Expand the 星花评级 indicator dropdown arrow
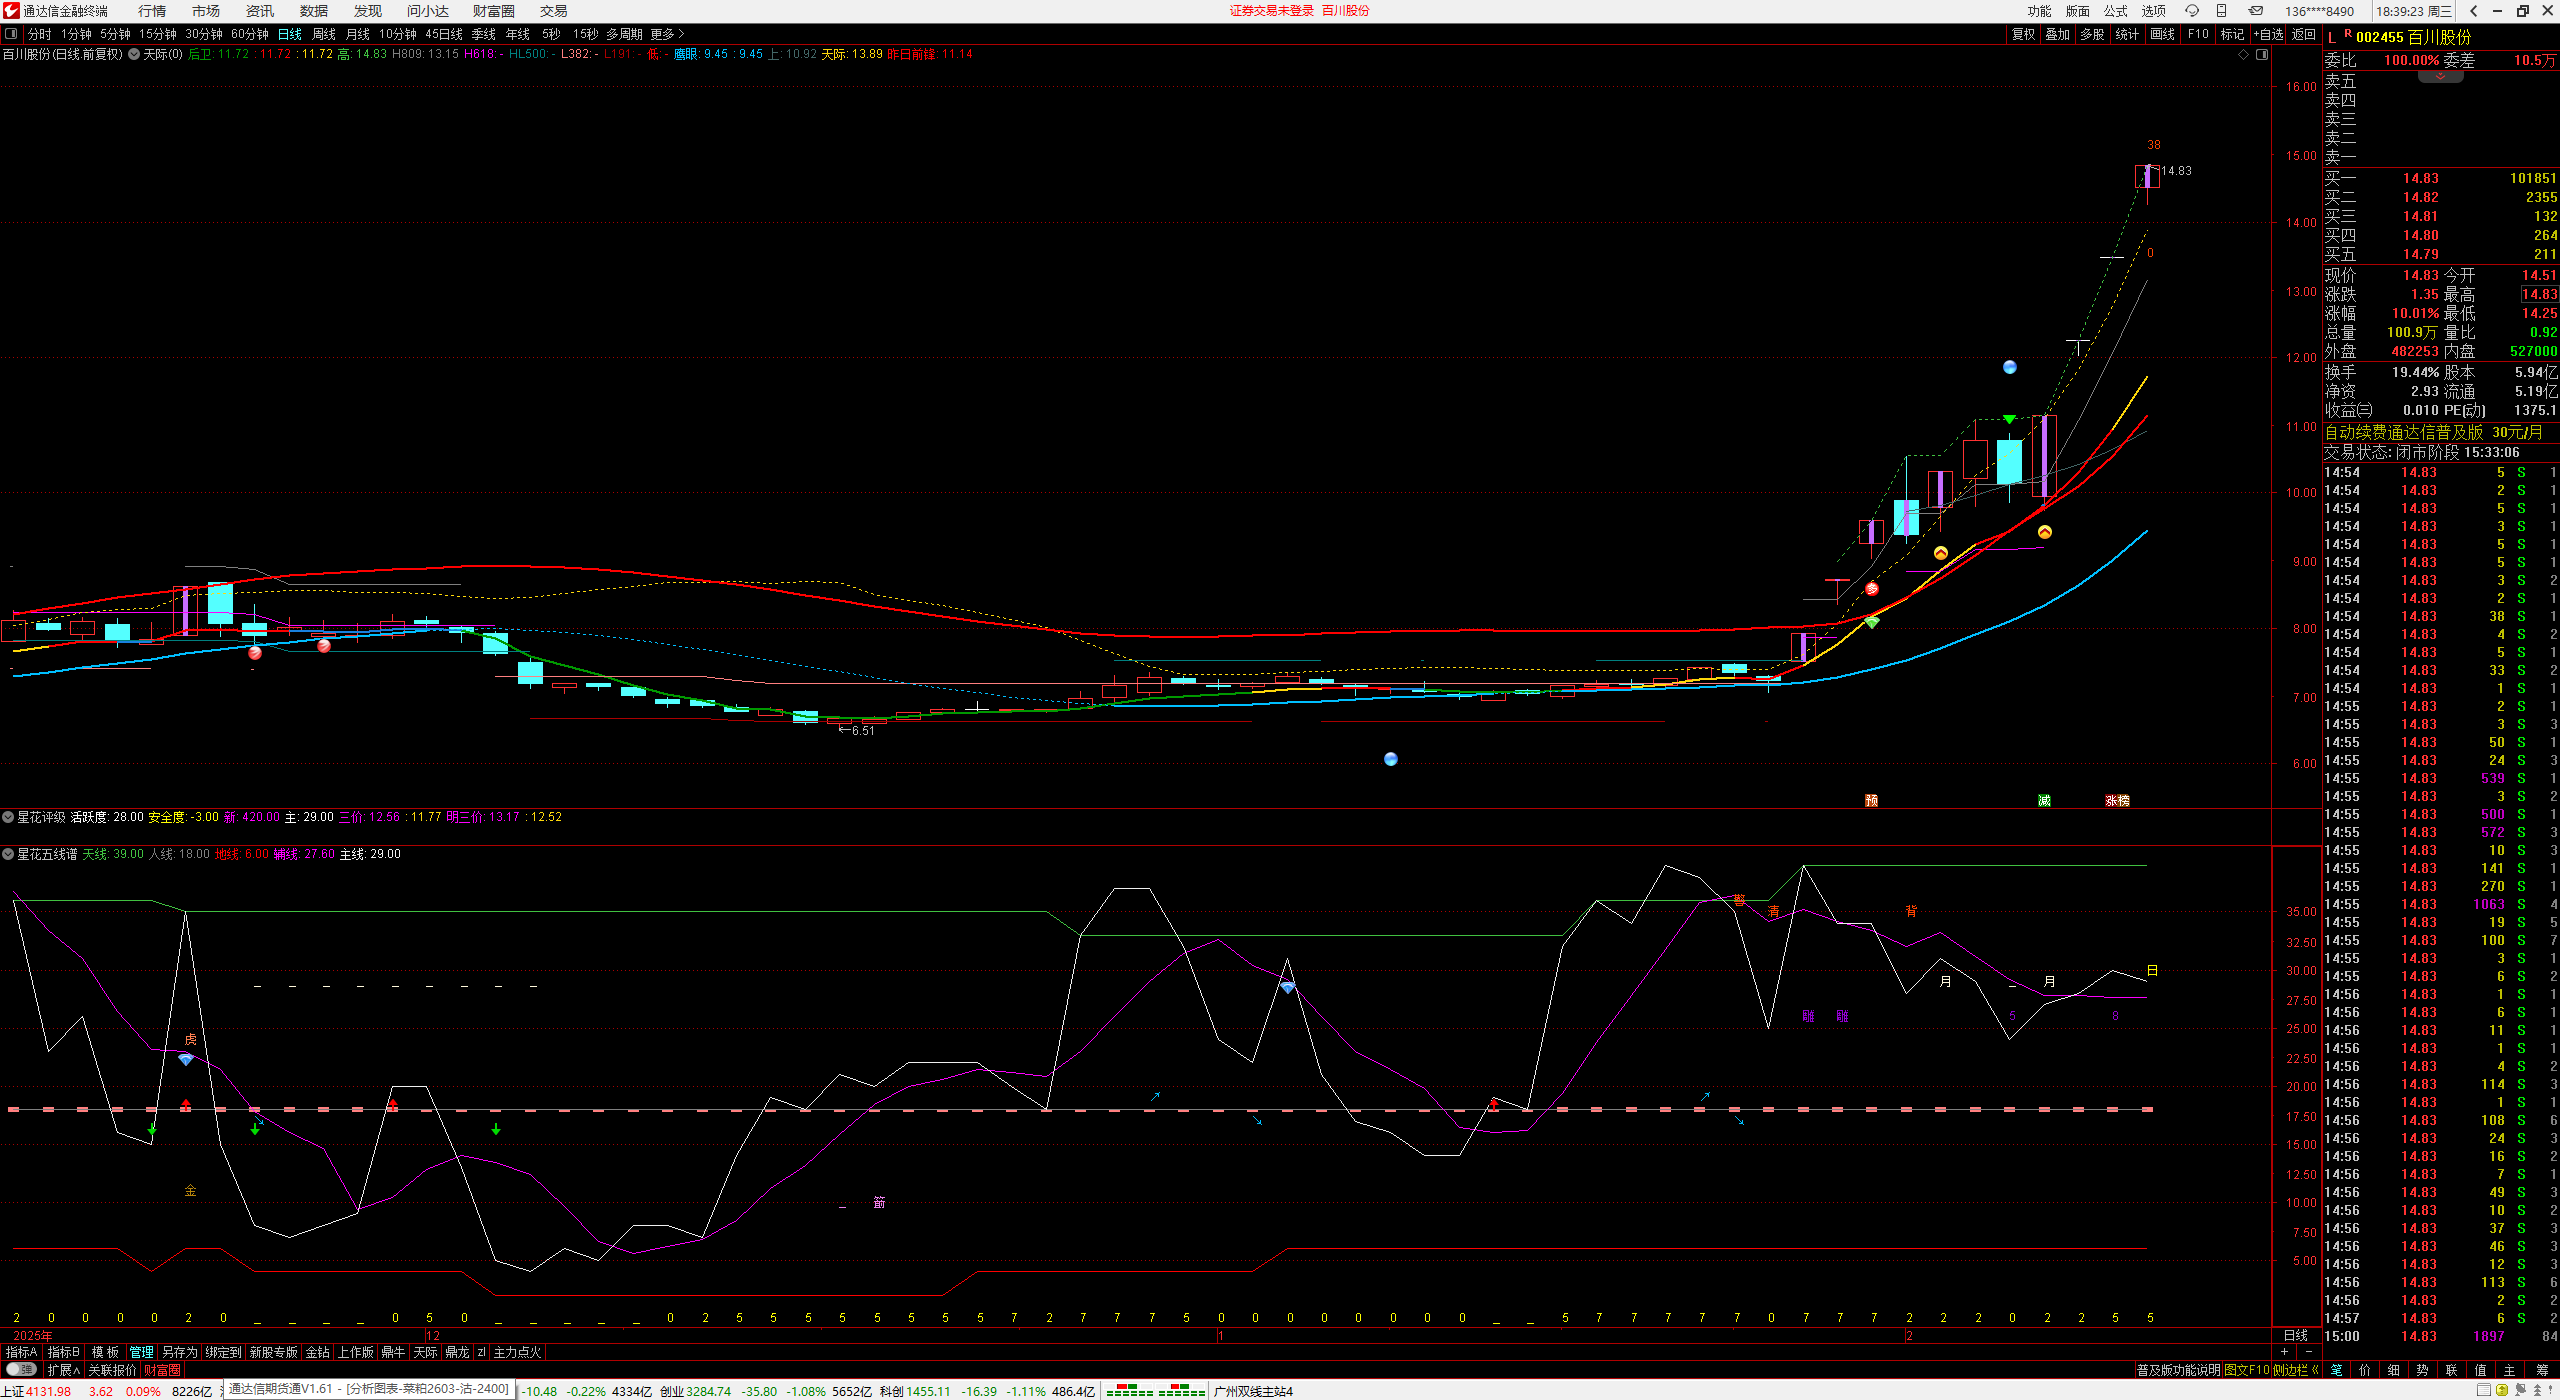The image size is (2560, 1400). point(8,817)
